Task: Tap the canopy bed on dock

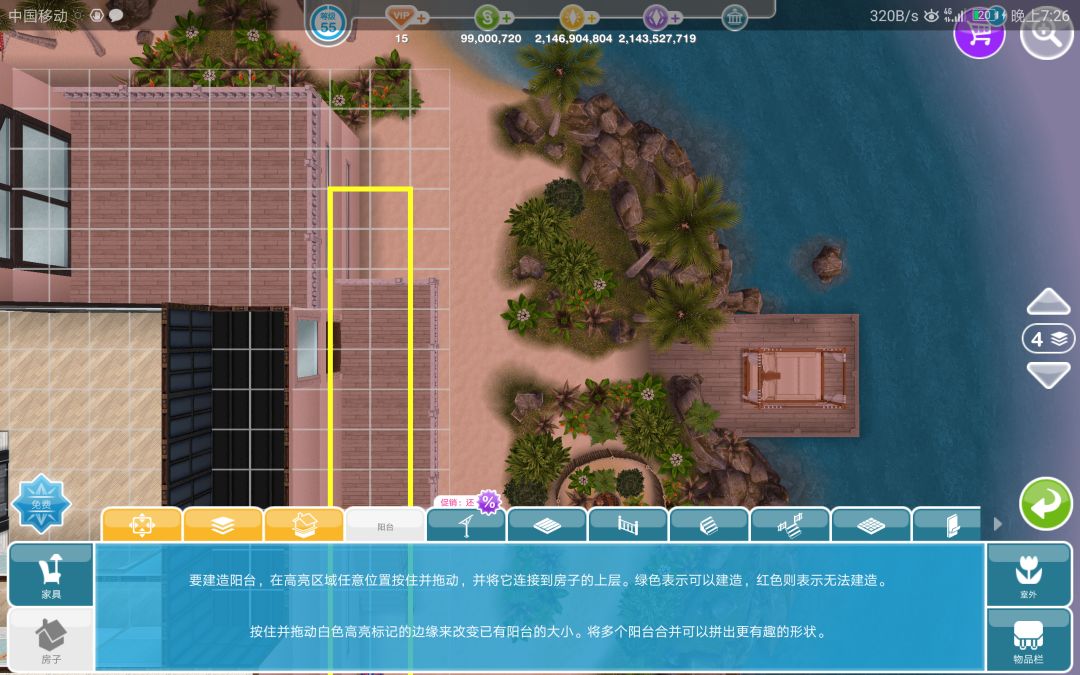Action: [793, 377]
